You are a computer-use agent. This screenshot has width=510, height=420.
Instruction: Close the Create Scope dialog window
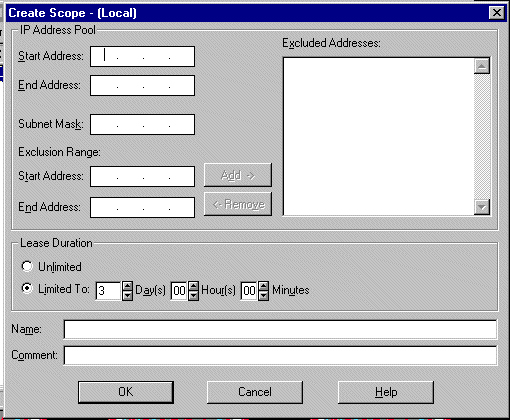tap(496, 13)
